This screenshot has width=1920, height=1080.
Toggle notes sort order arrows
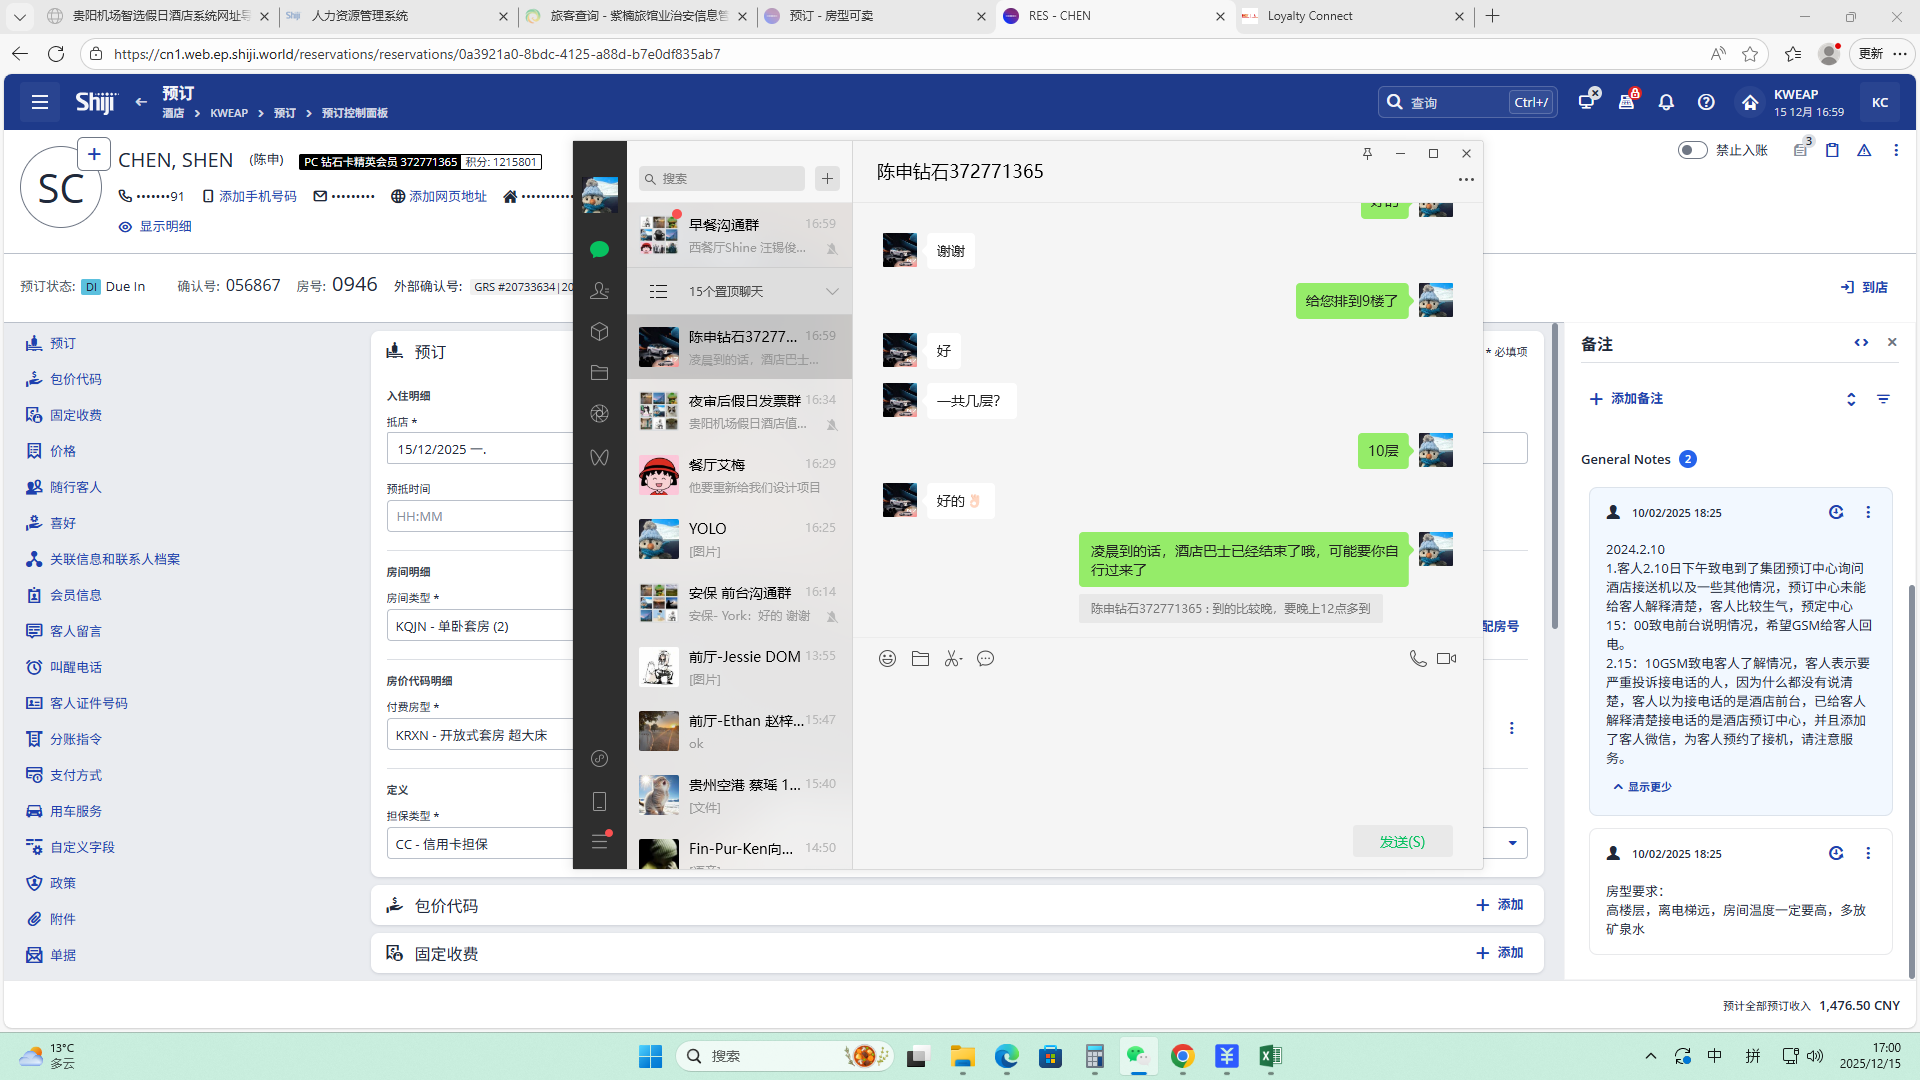tap(1851, 399)
